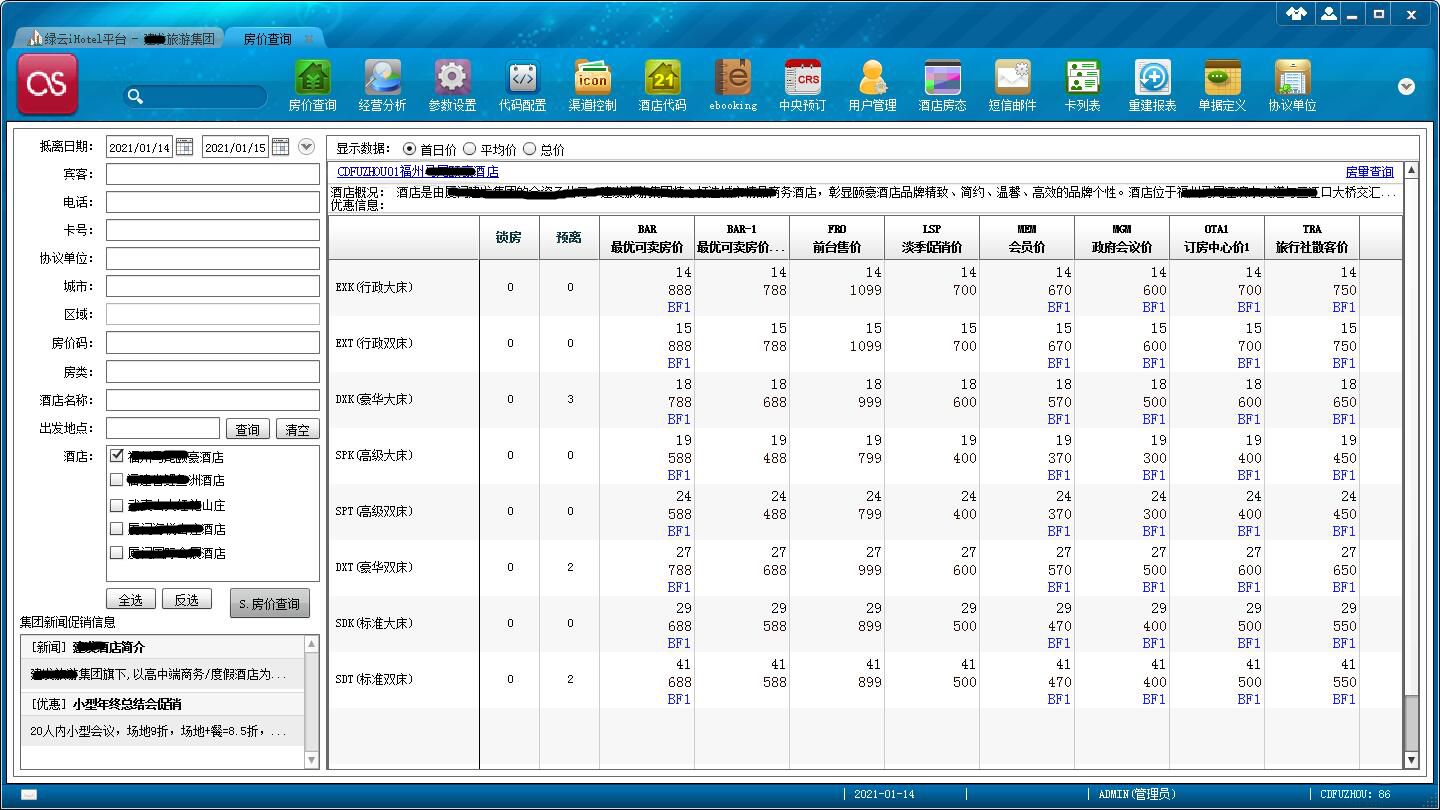Image resolution: width=1440 pixels, height=810 pixels.
Task: Launch the ebooking tool
Action: (732, 78)
